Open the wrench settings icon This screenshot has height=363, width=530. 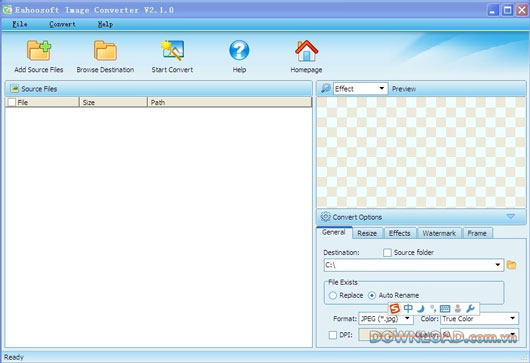[x=470, y=308]
